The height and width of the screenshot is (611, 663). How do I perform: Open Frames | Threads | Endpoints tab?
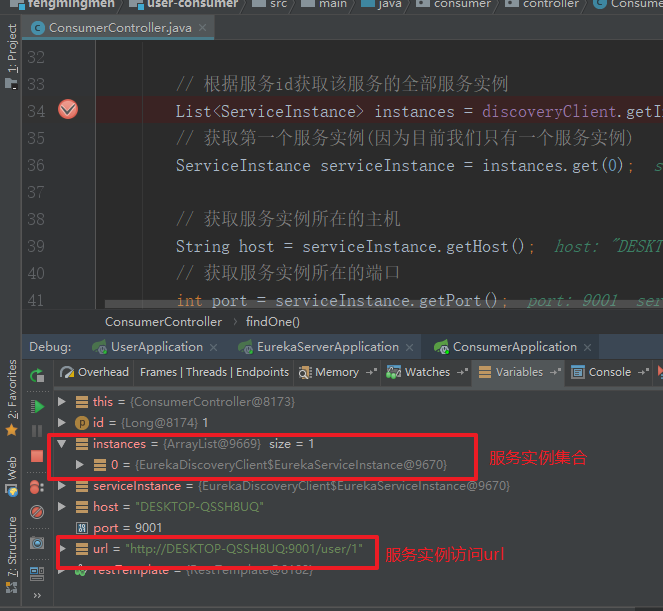click(x=214, y=372)
